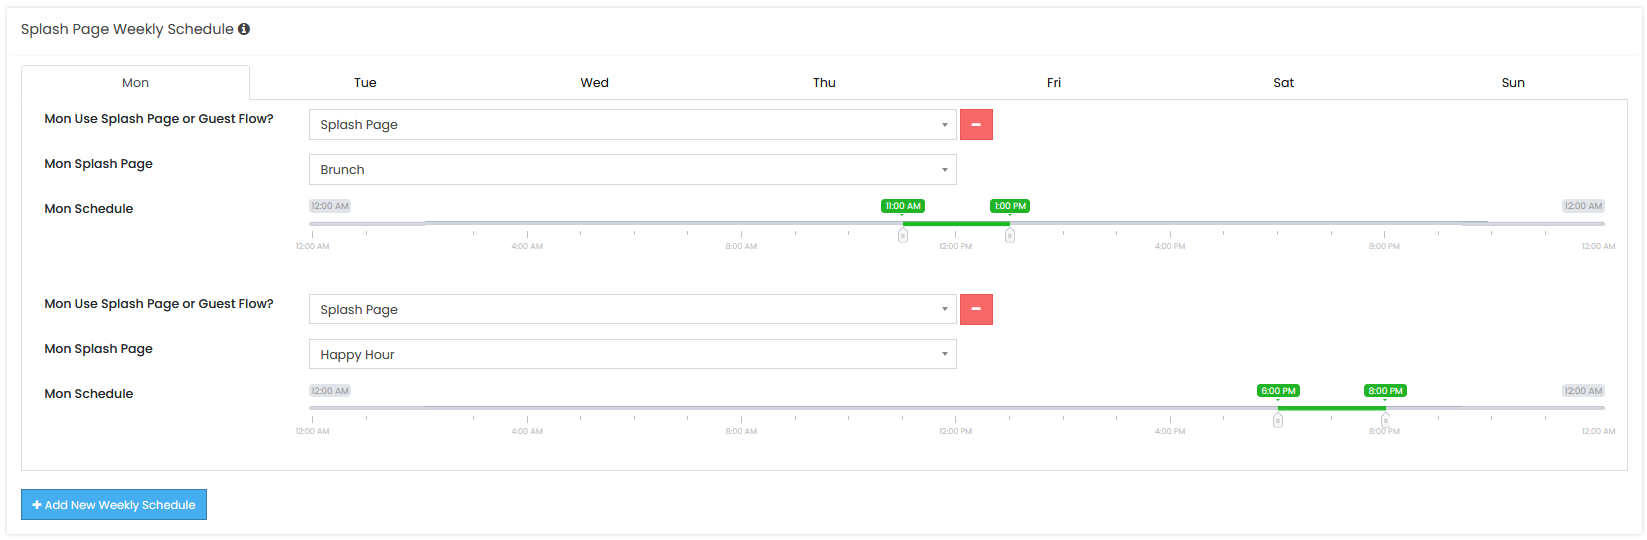Click the 8:00 PM slider handle on Happy Hour
Screen dimensions: 1647x540
tap(1385, 420)
